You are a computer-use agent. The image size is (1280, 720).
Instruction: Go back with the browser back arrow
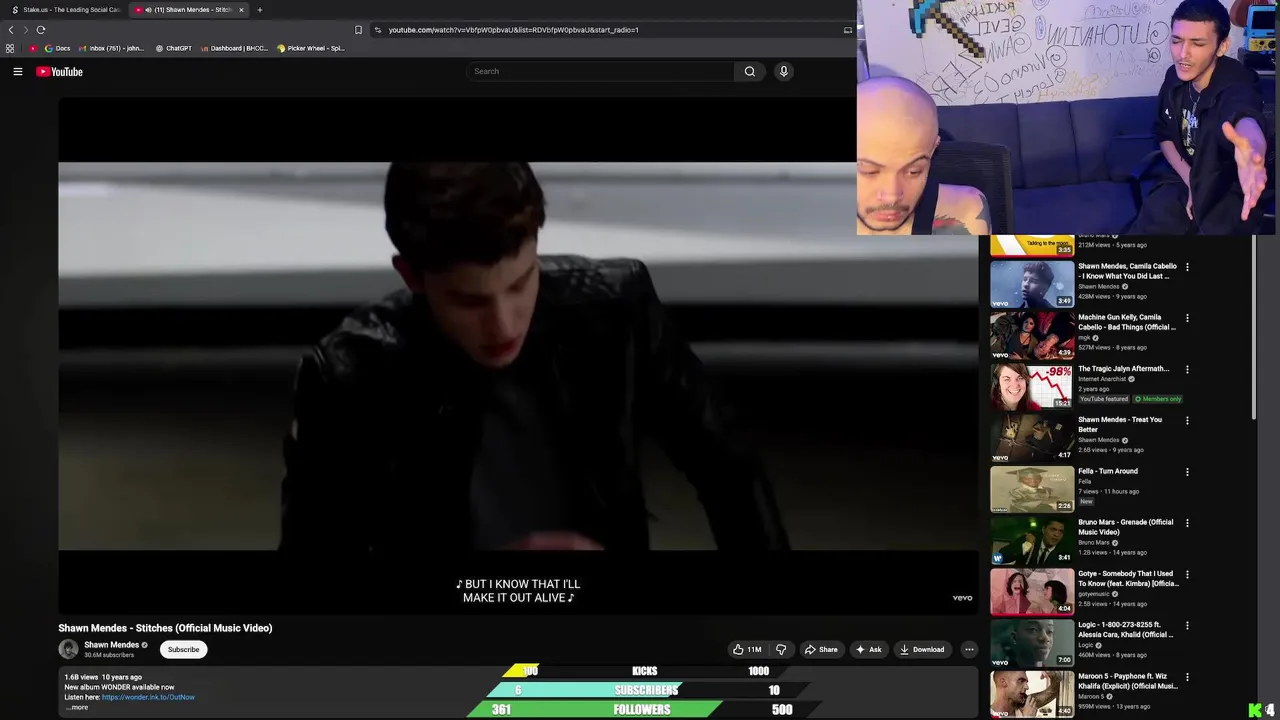point(11,30)
